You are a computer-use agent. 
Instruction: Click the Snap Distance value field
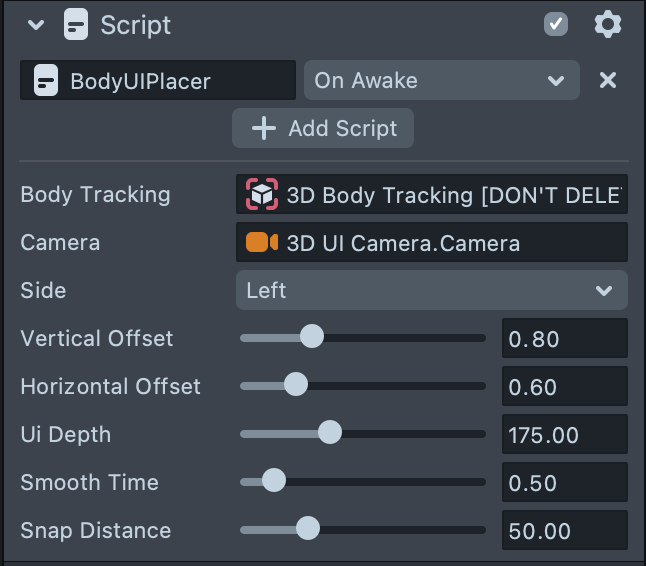tap(564, 531)
